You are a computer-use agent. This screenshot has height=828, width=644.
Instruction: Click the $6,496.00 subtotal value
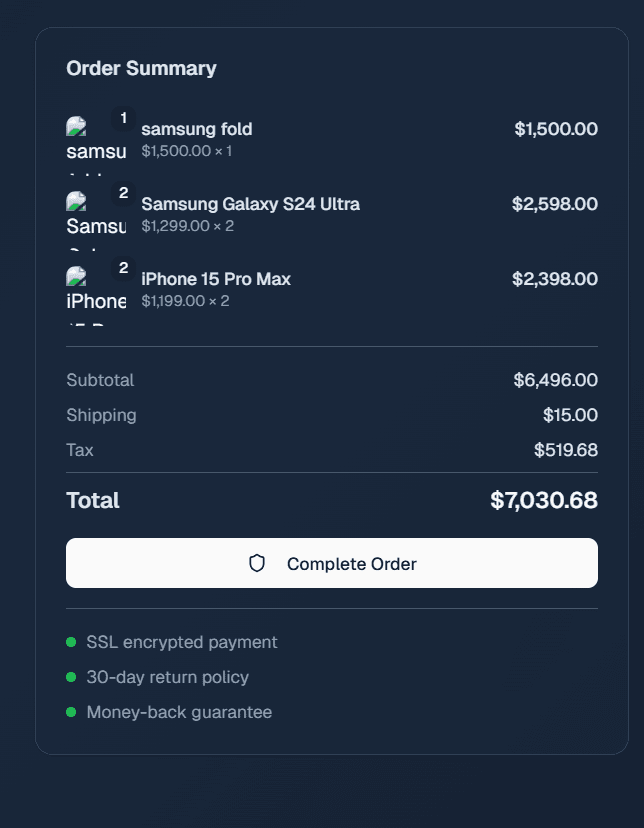click(555, 380)
